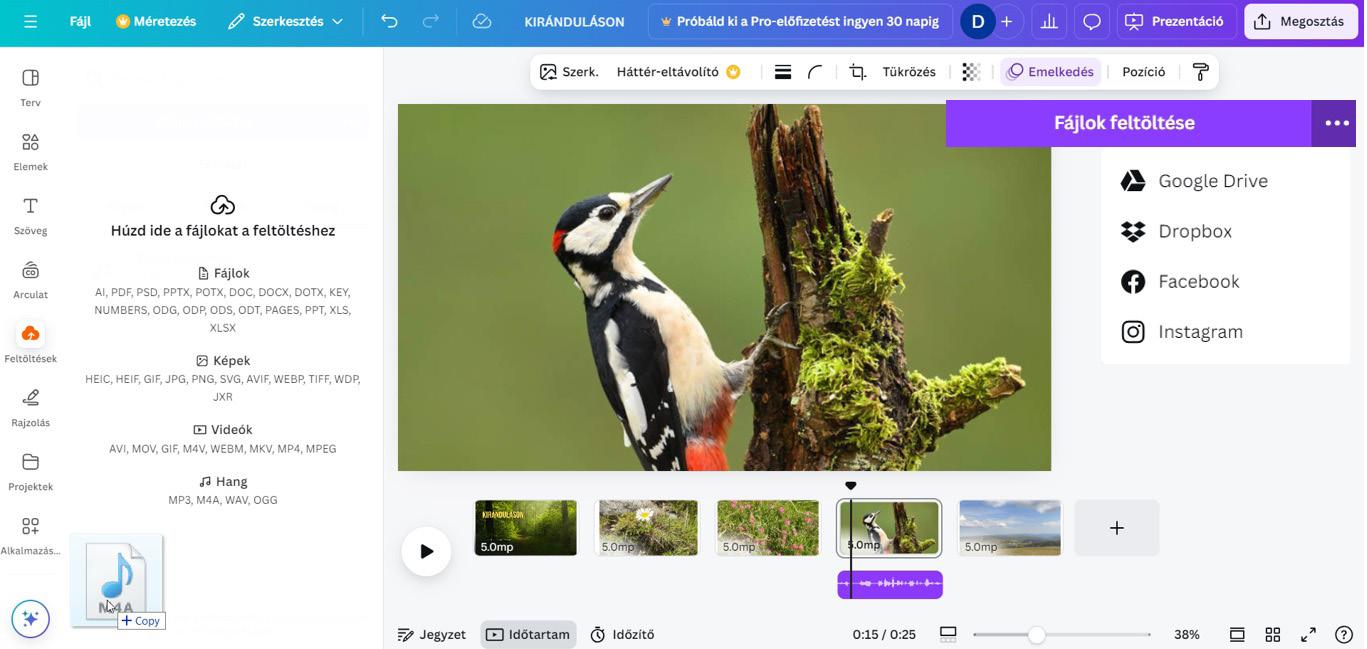The image size is (1367, 649).
Task: Select the purple audio track clip
Action: point(890,584)
